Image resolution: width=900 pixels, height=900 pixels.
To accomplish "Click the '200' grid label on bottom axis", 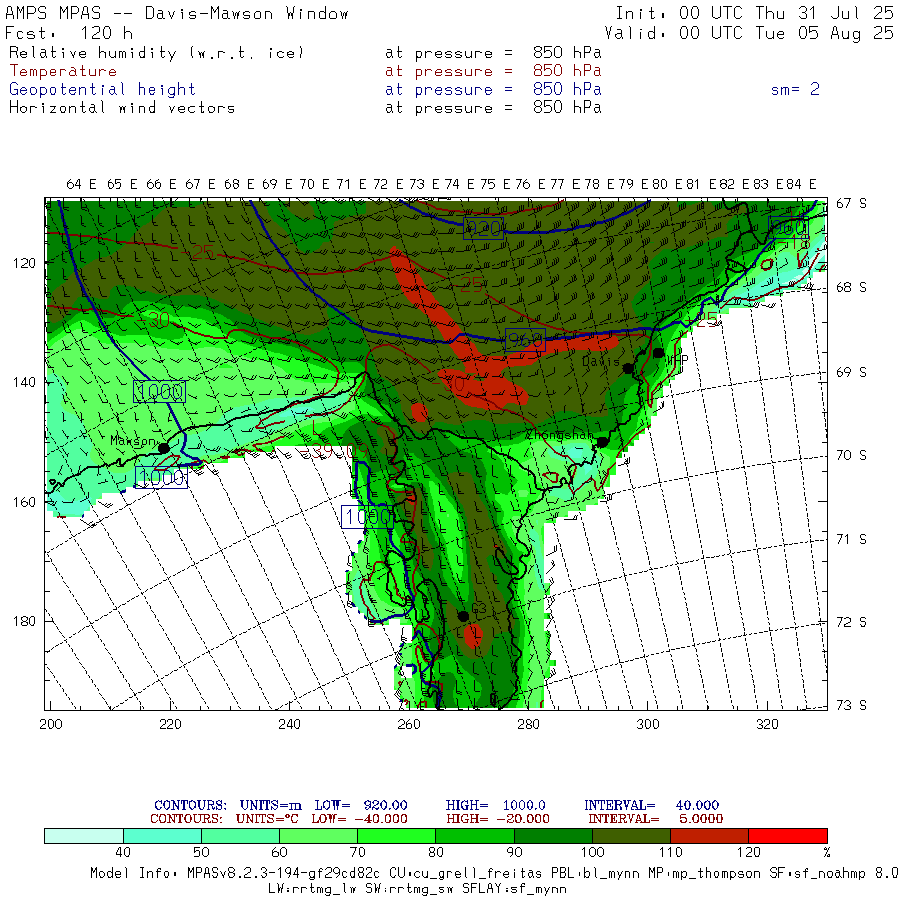I will (x=51, y=724).
